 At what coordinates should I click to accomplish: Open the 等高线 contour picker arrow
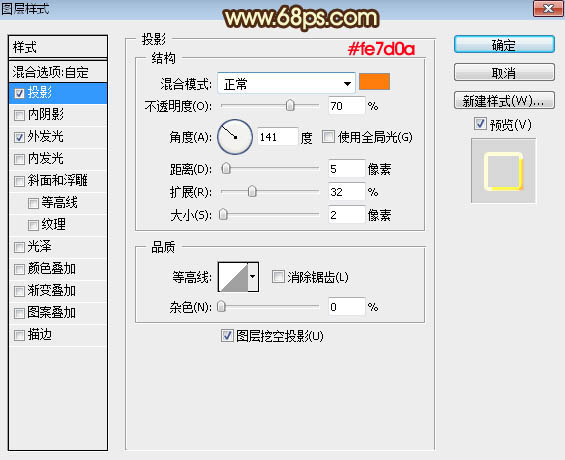click(253, 277)
